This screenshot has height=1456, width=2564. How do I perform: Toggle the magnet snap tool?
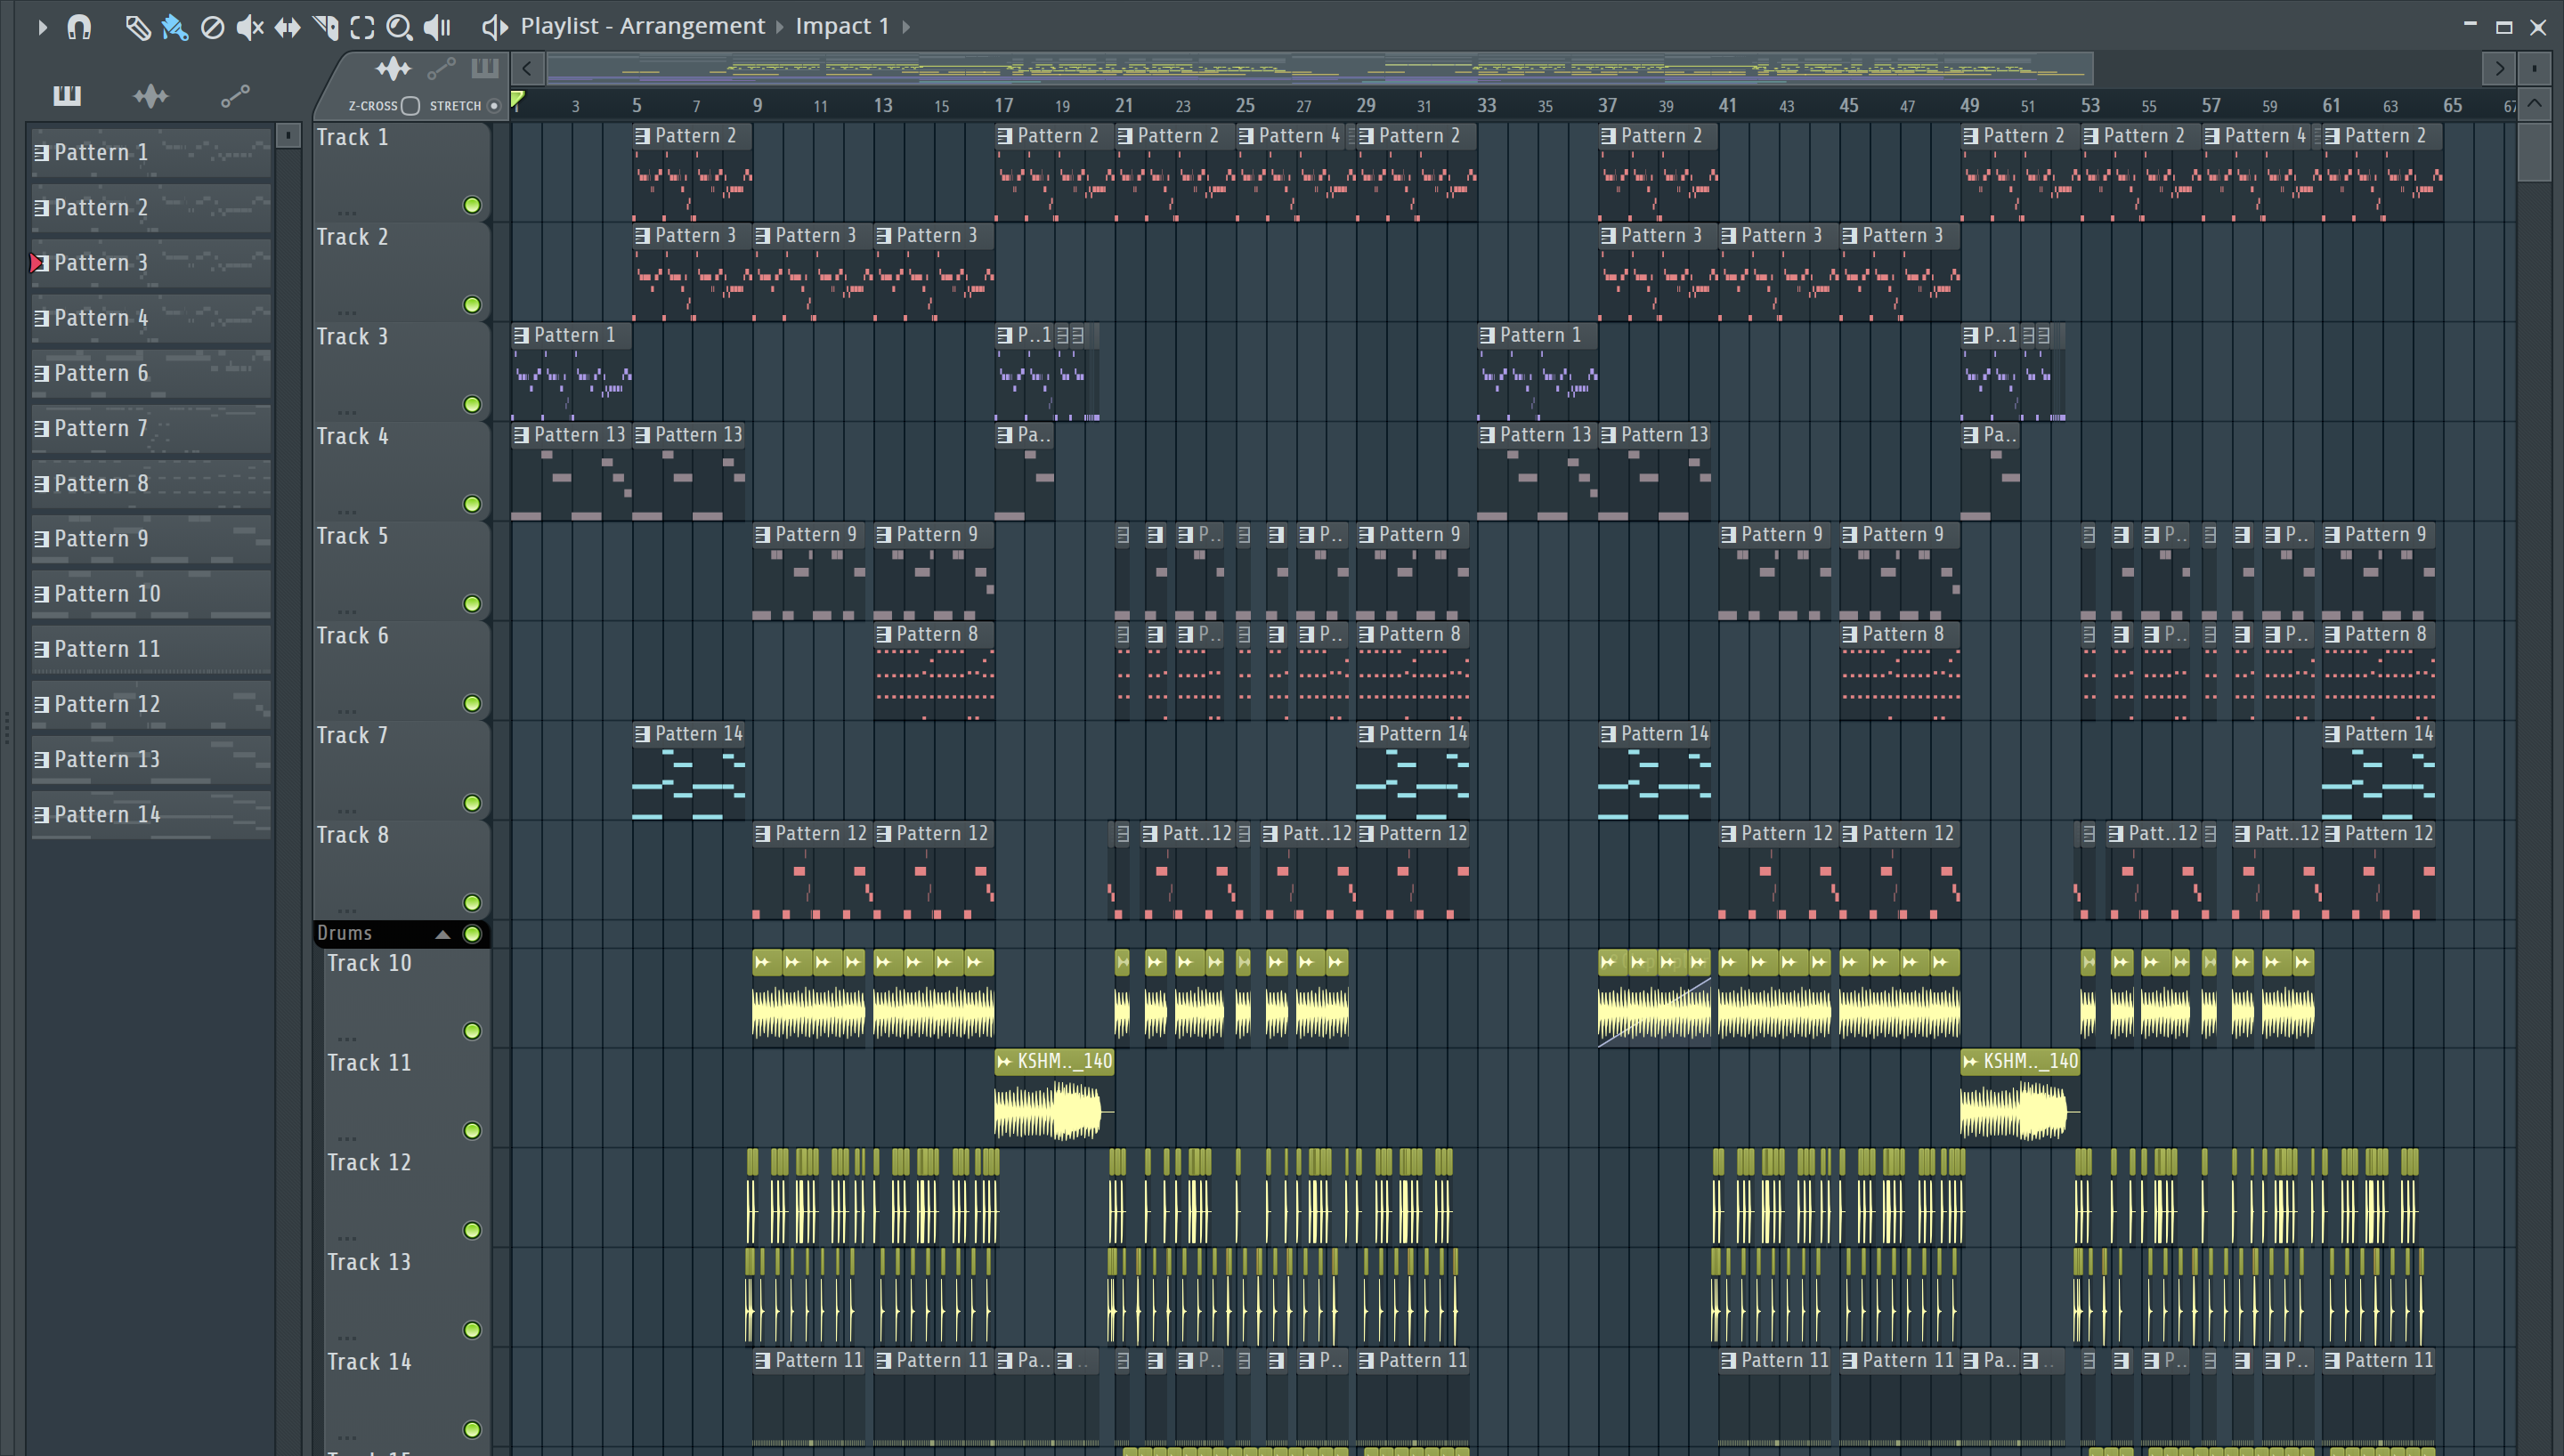click(79, 27)
